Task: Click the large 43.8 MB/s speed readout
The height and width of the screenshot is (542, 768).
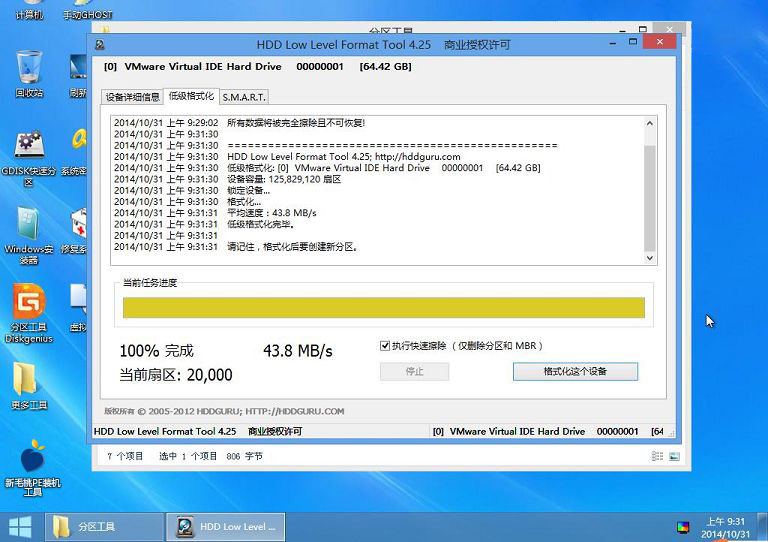Action: point(298,351)
